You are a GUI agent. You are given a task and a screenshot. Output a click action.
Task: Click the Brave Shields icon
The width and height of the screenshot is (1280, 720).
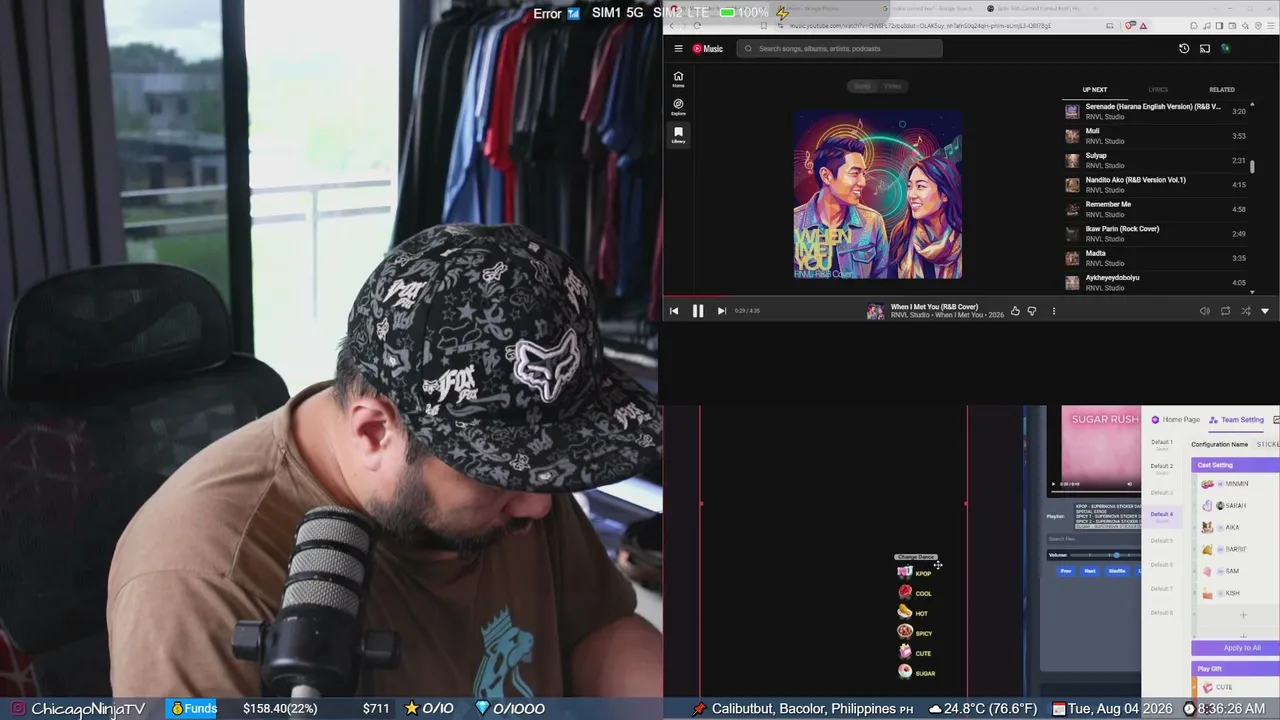pyautogui.click(x=1131, y=25)
